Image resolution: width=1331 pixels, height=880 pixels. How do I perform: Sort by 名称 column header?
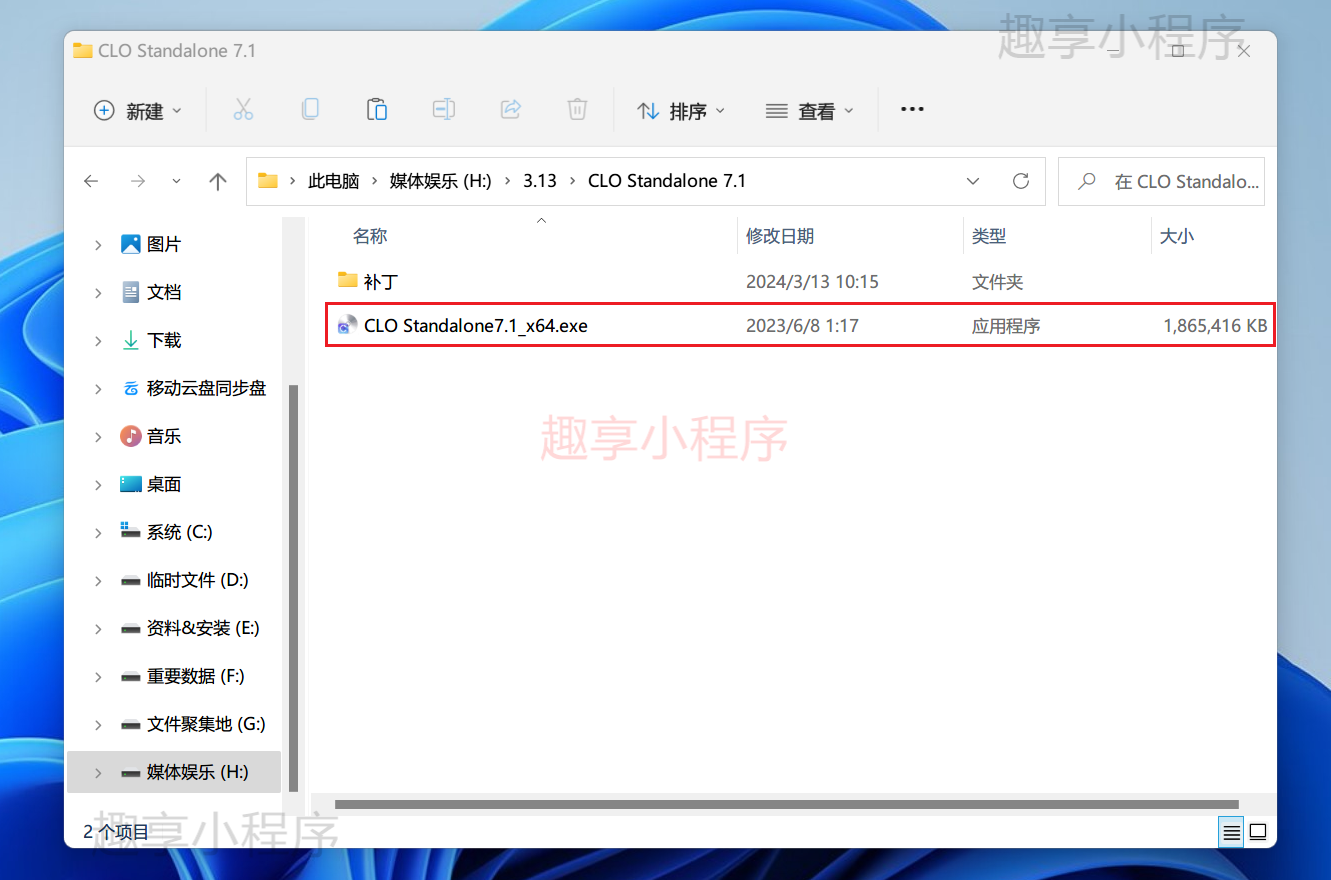point(370,236)
